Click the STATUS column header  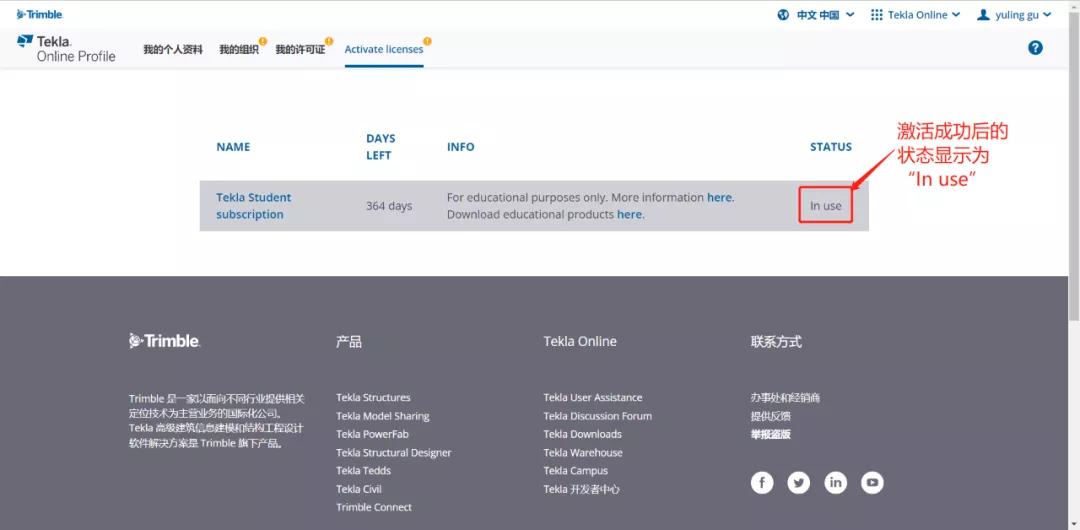[x=831, y=147]
